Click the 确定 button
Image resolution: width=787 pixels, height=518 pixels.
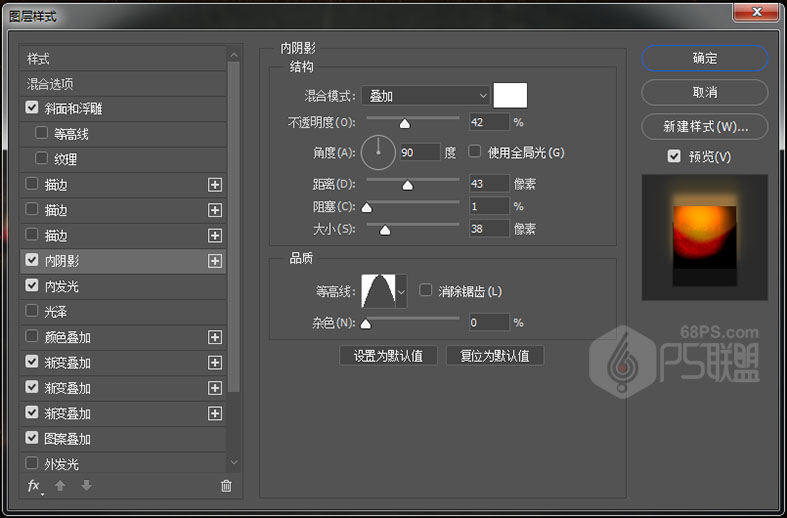pyautogui.click(x=705, y=58)
